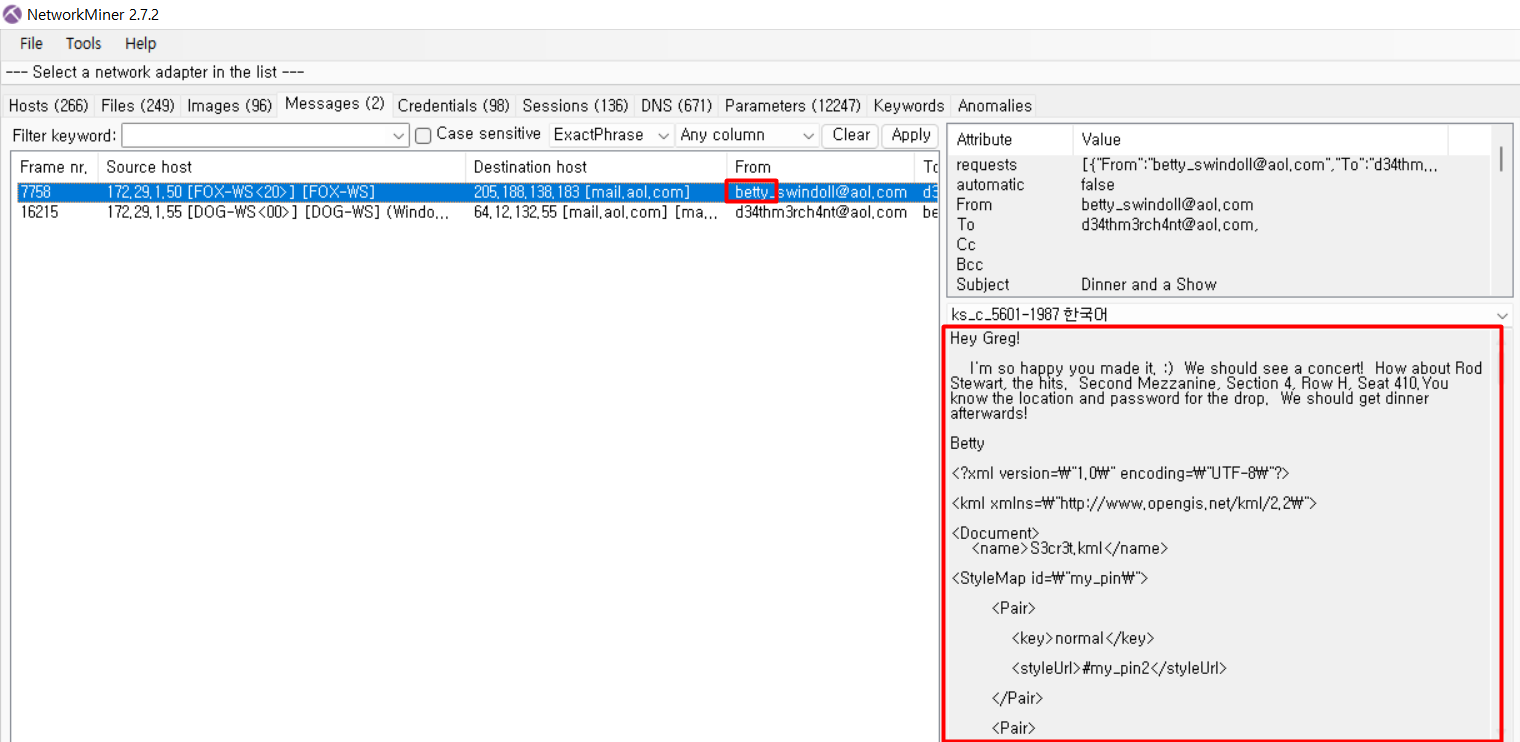Viewport: 1520px width, 742px height.
Task: Click the NetworkMiner app icon in title bar
Action: (x=13, y=15)
